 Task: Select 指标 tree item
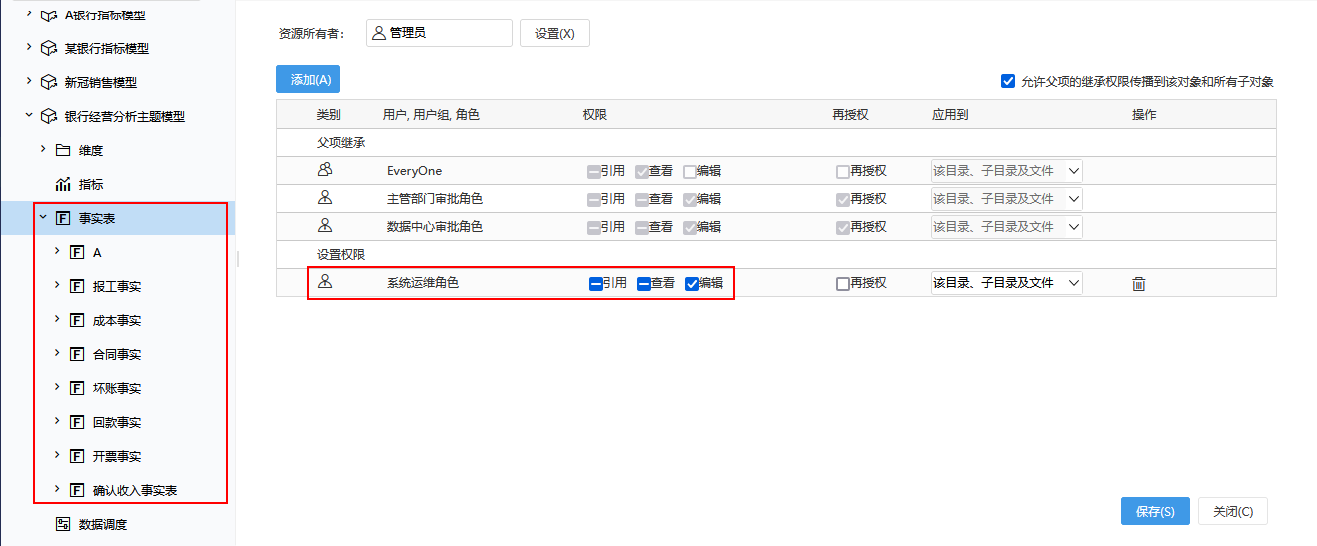91,184
